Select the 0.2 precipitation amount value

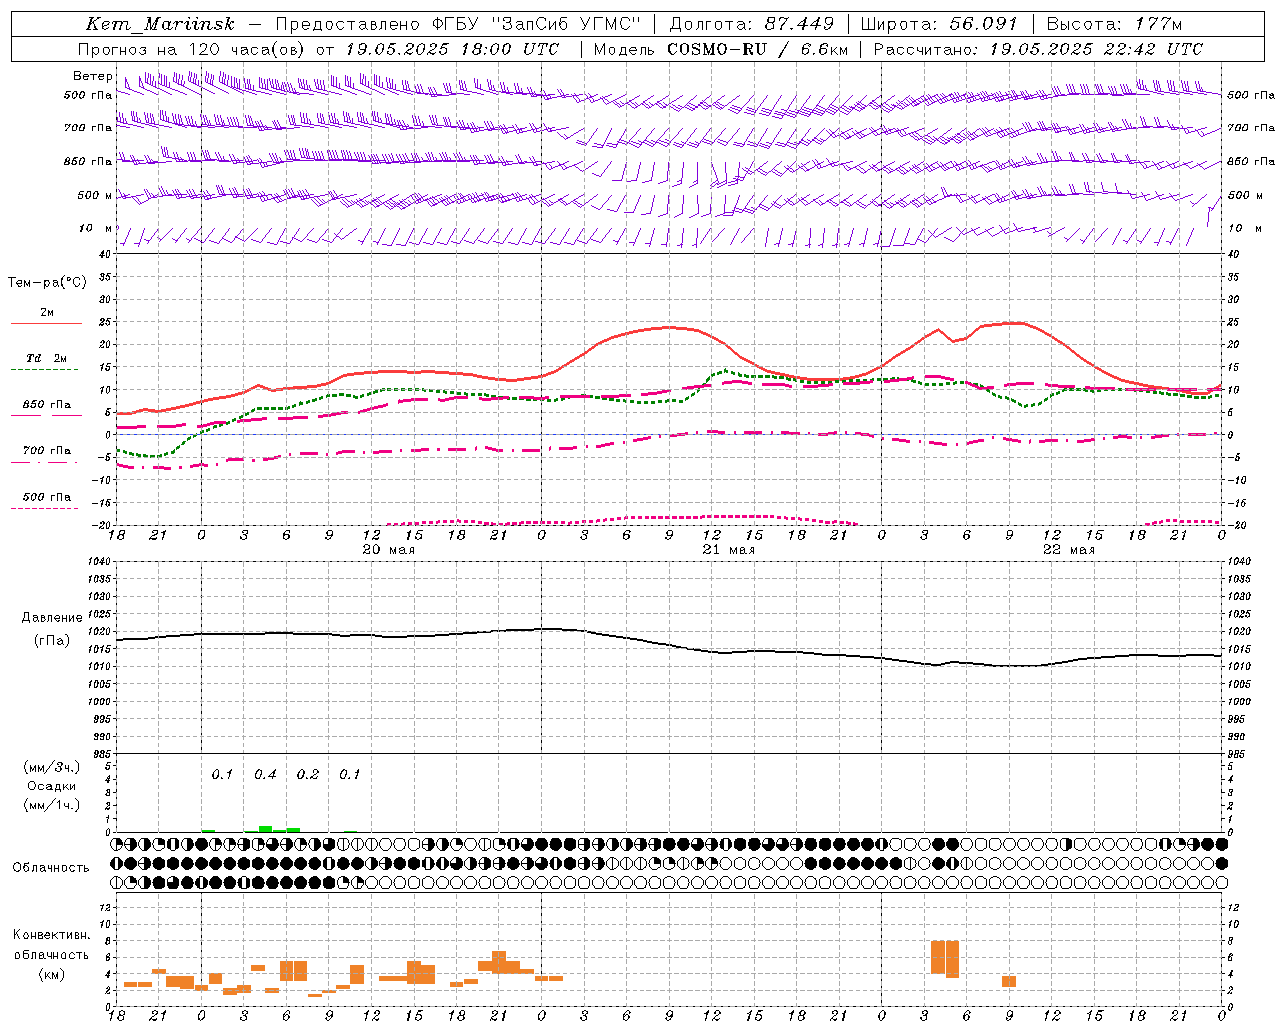[308, 775]
